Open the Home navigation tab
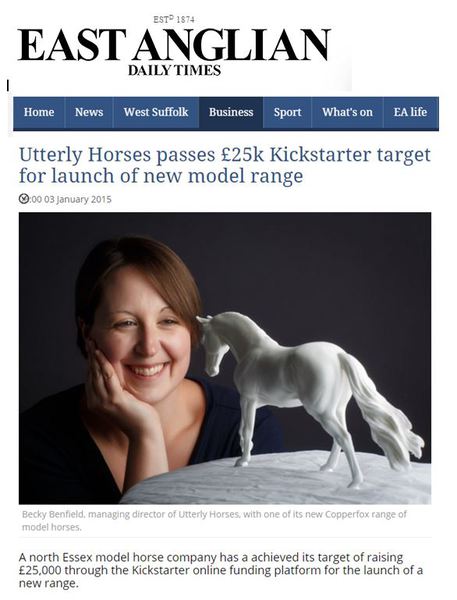 coord(39,112)
